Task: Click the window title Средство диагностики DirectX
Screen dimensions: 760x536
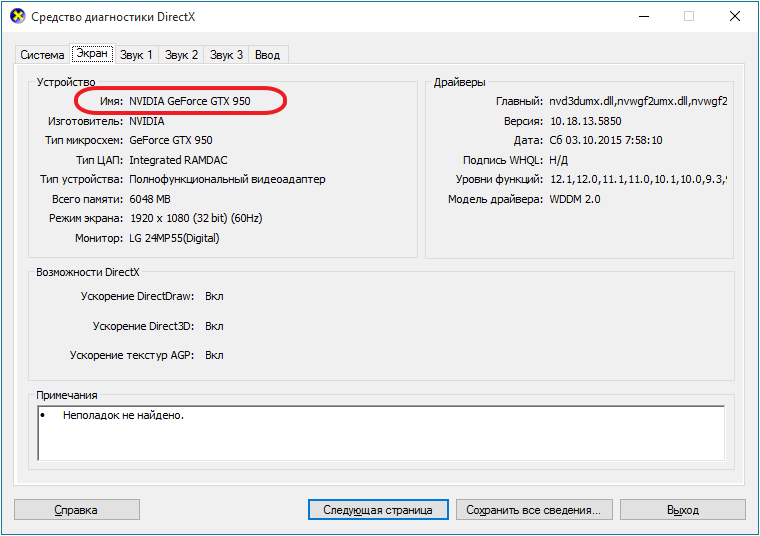Action: click(x=113, y=16)
